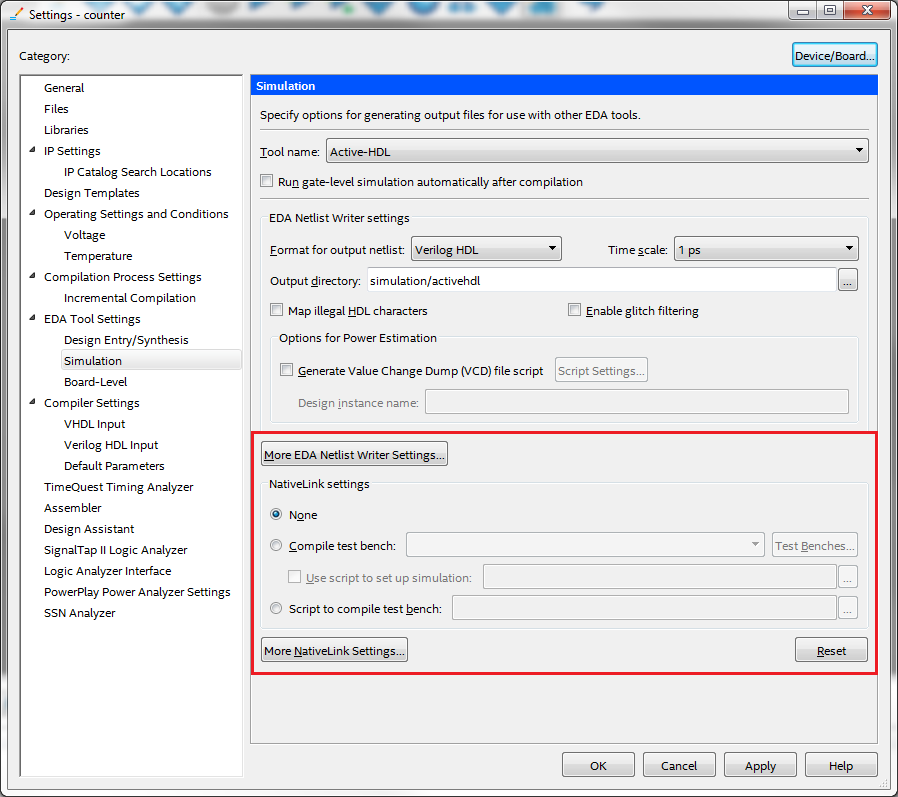Browse for simulation setup script
Screen dimensions: 898x797
click(x=848, y=577)
